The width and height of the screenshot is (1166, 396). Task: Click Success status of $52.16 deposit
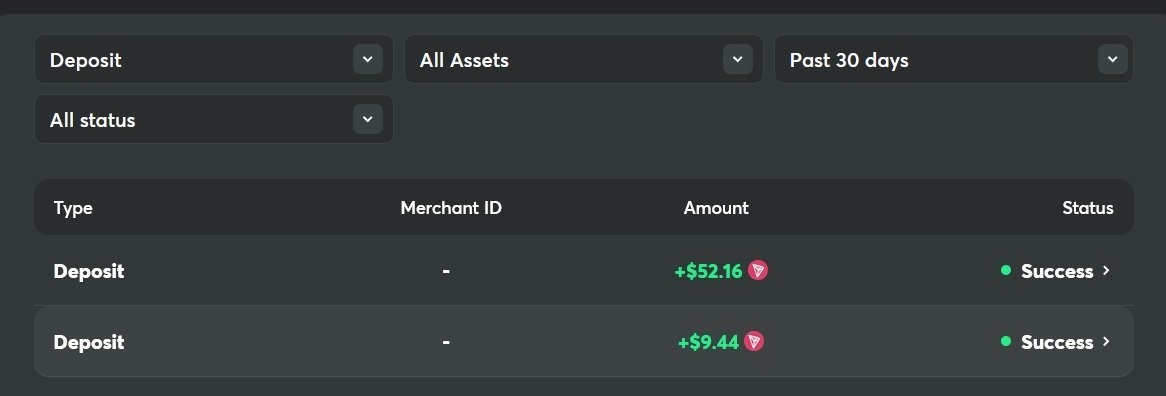1057,271
